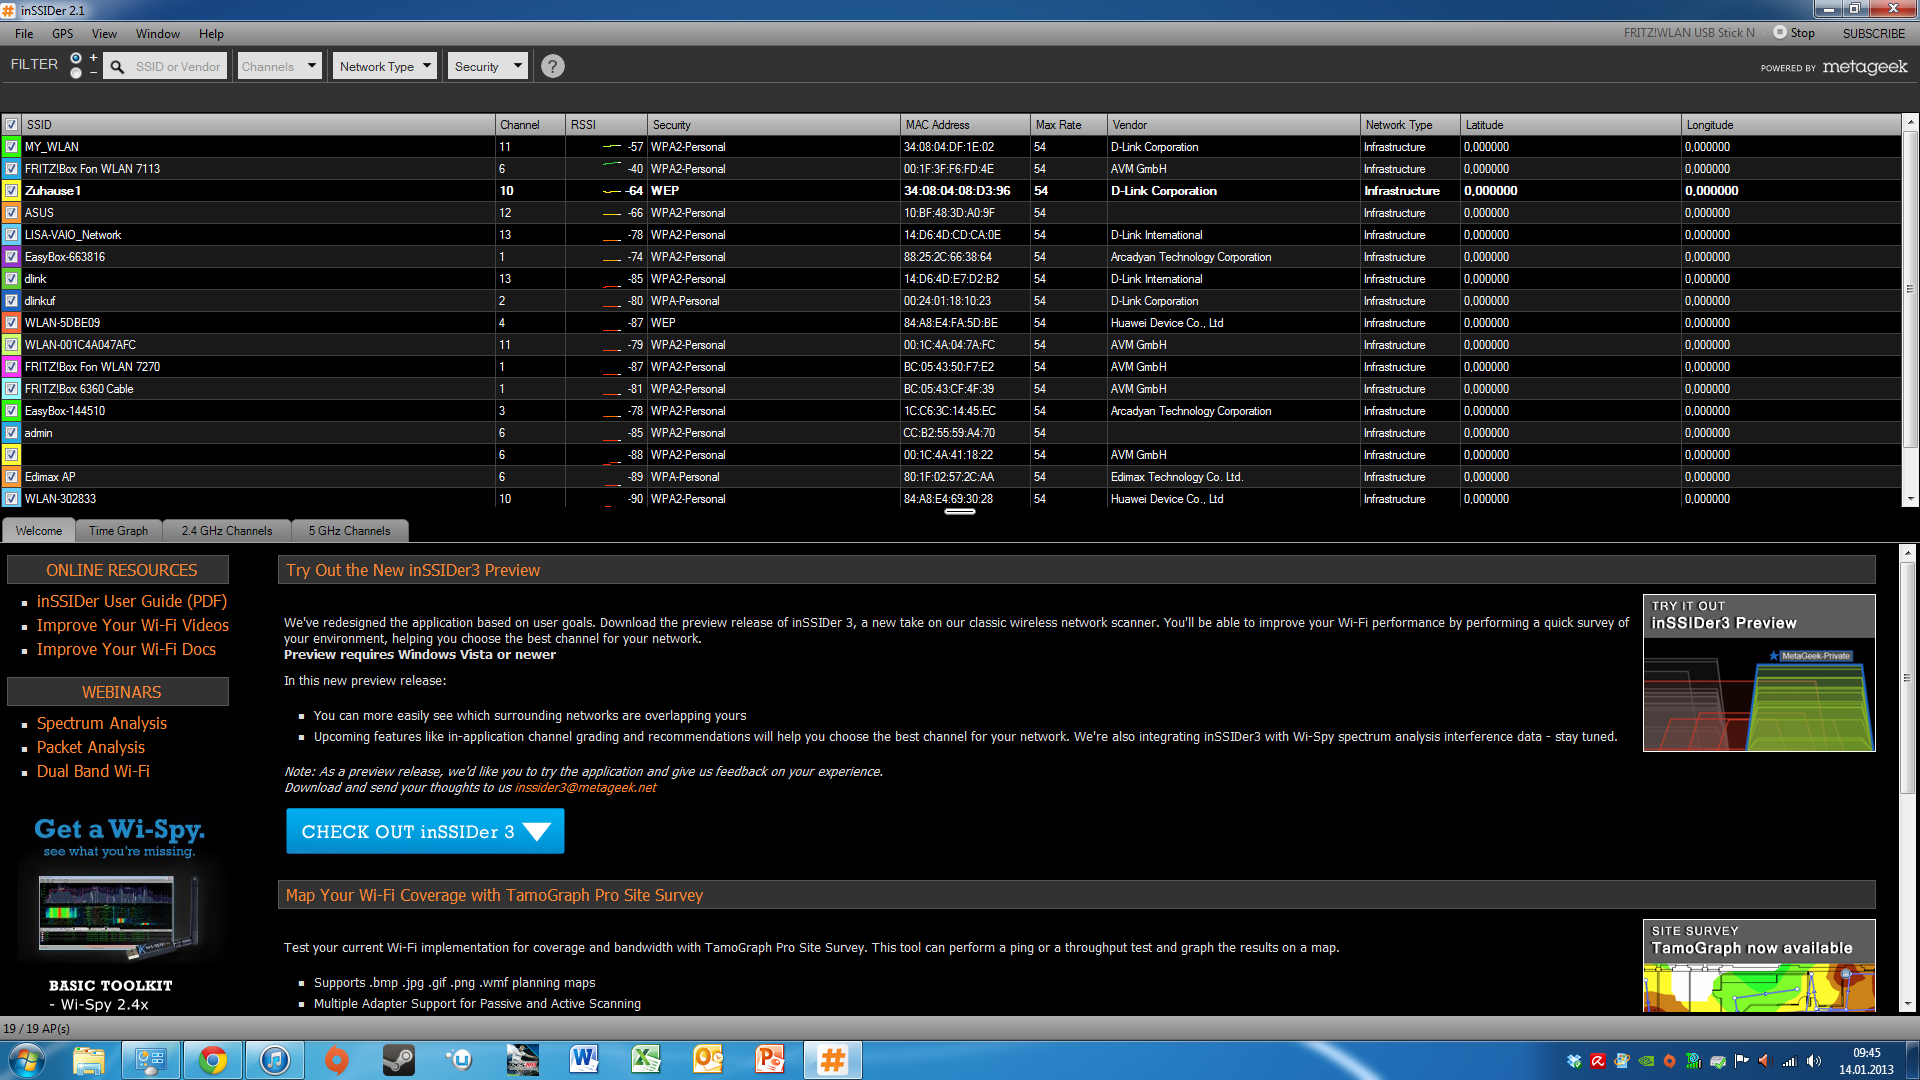Viewport: 1920px width, 1080px height.
Task: Open iTunes from the taskbar
Action: (x=274, y=1060)
